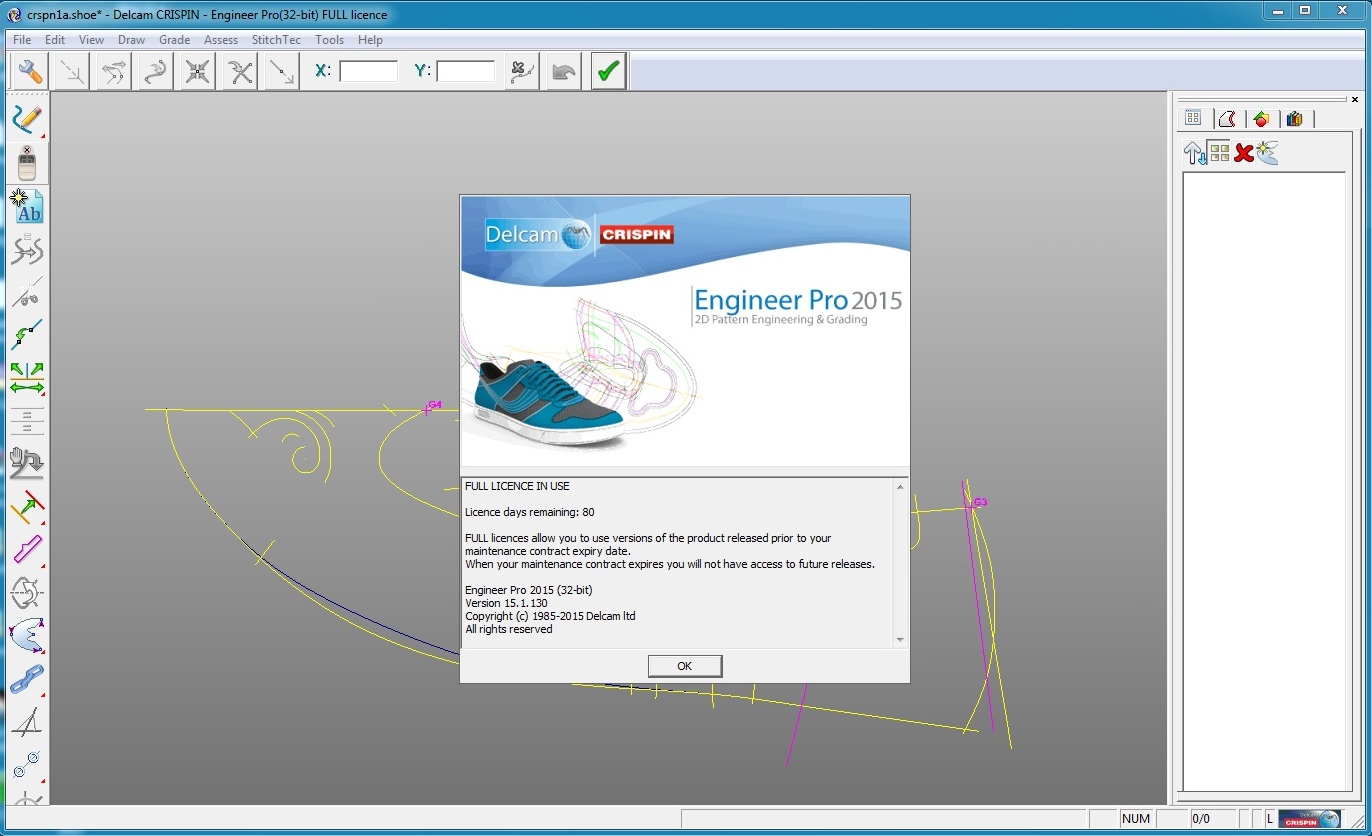This screenshot has width=1372, height=836.
Task: Click the green arrows mirror/scale tool
Action: point(27,378)
